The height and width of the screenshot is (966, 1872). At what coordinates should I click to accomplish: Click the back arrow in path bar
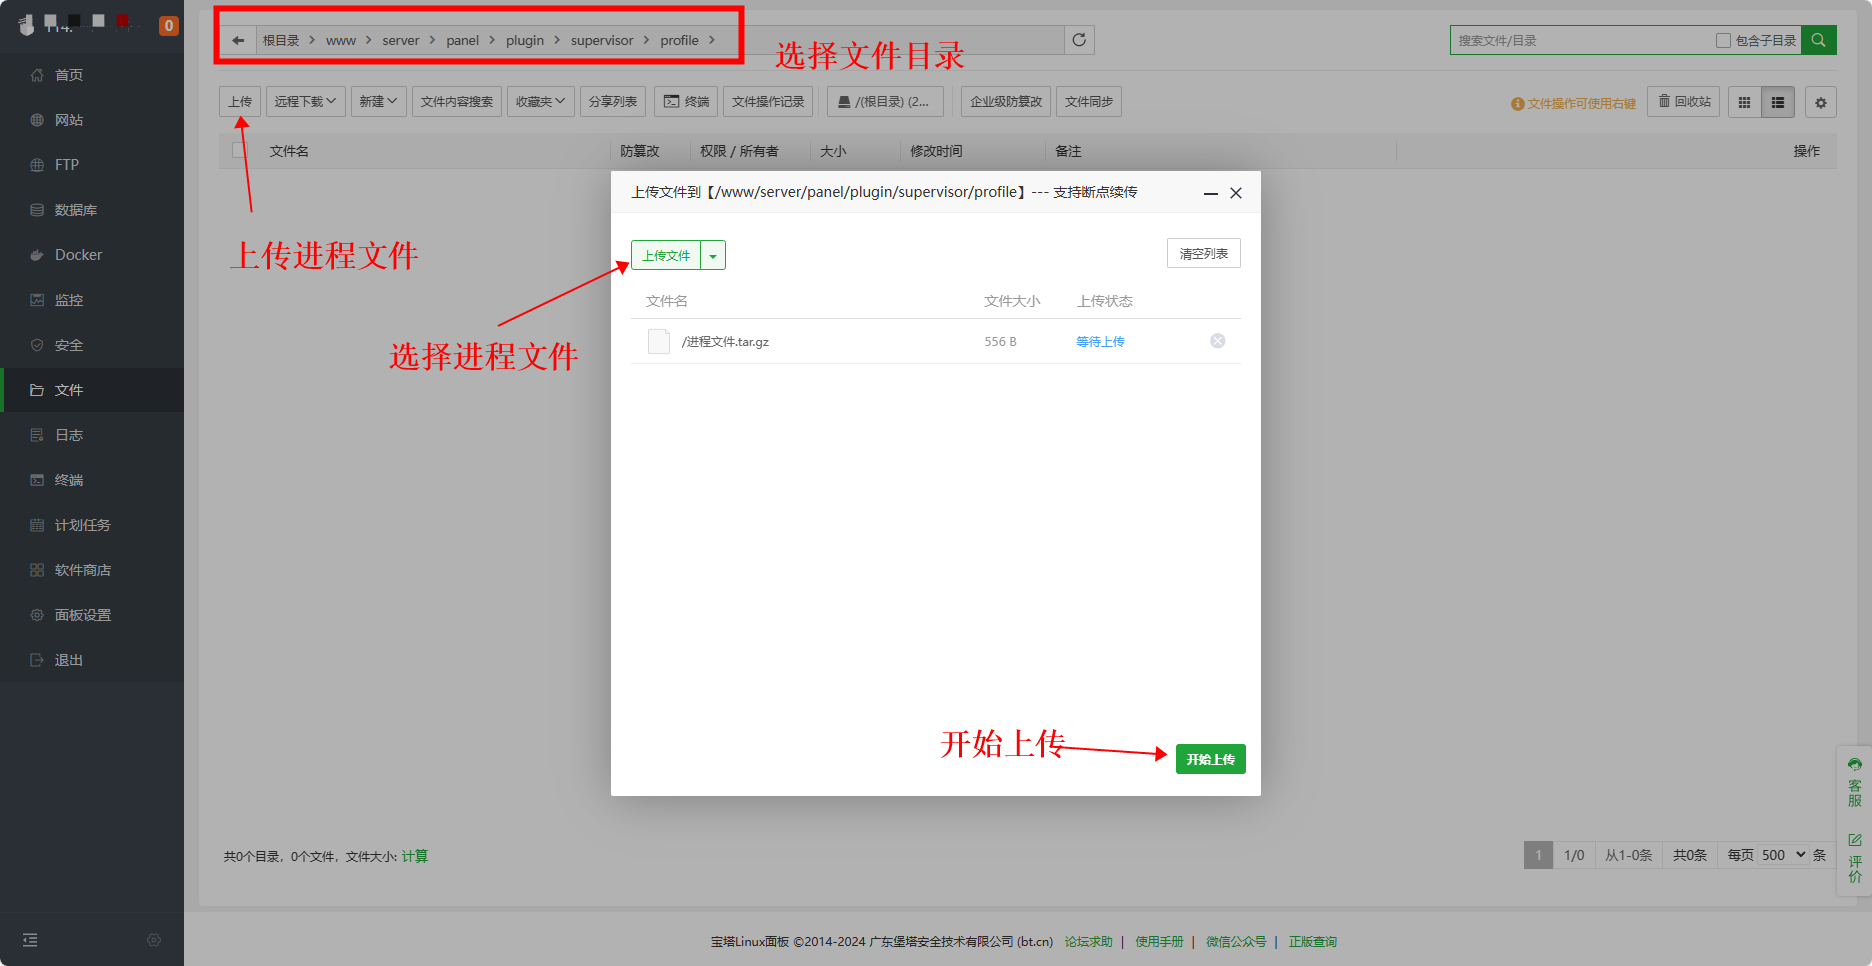point(238,41)
